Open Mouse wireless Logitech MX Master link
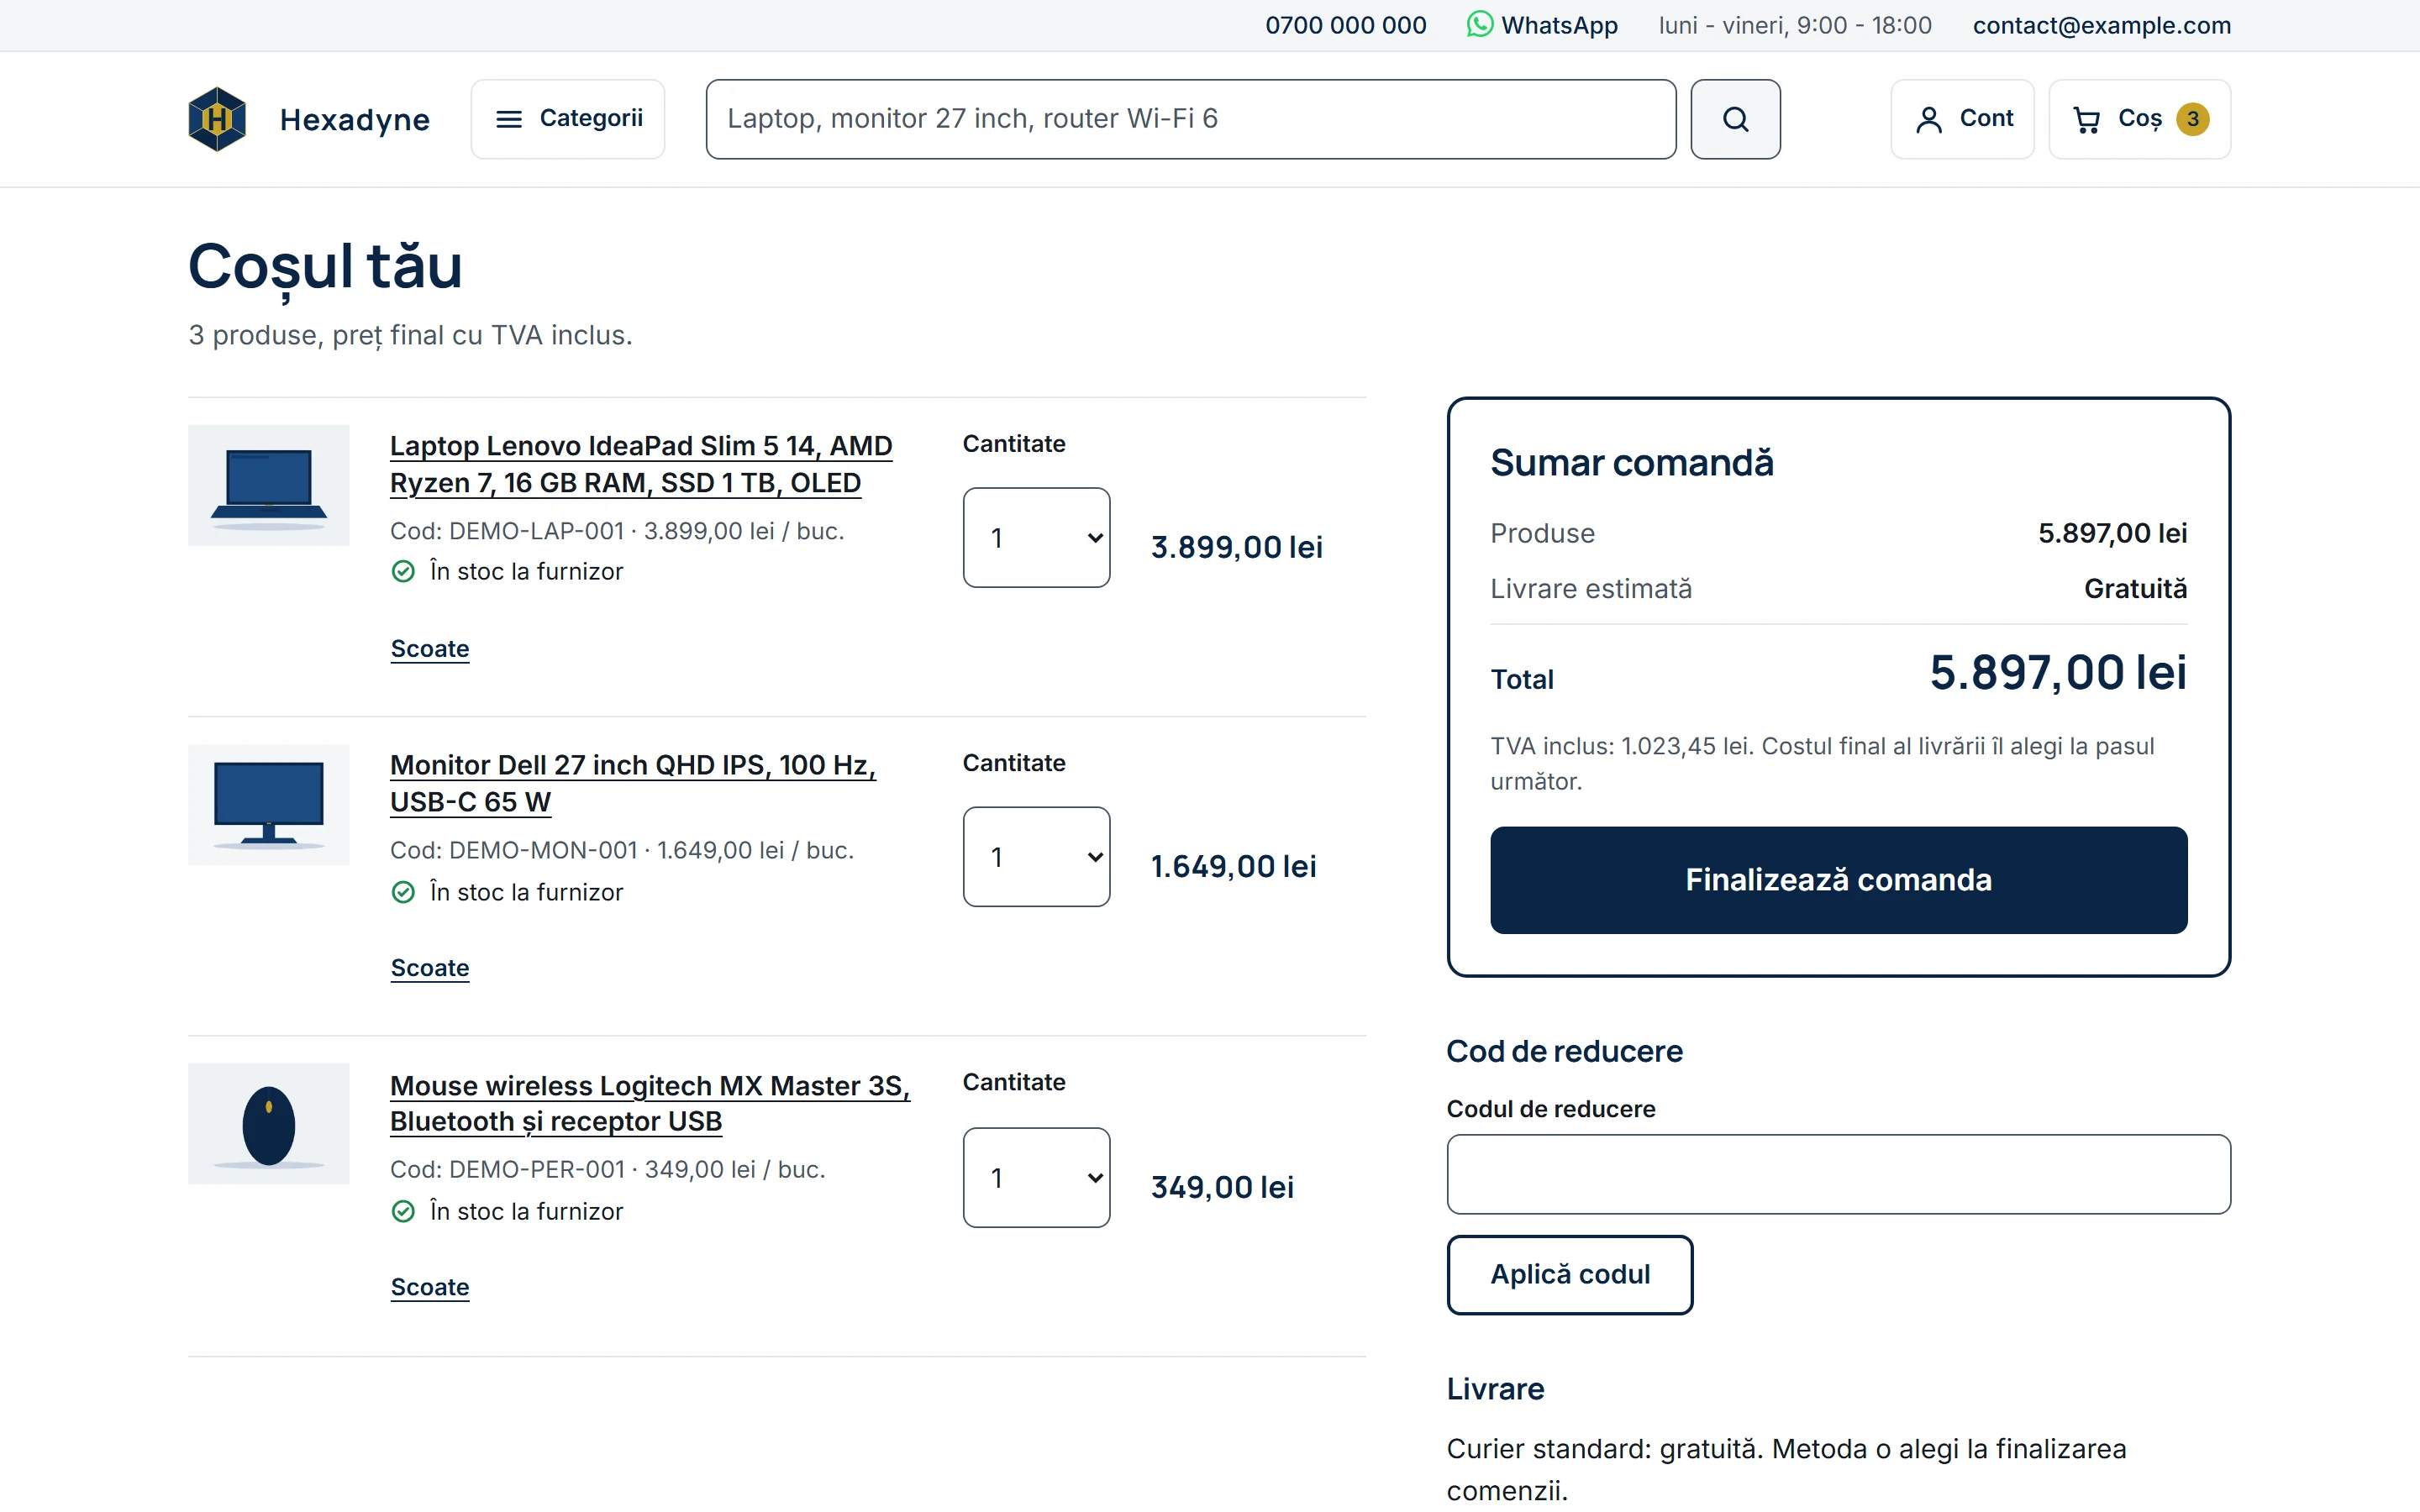The image size is (2420, 1512). (x=649, y=1103)
